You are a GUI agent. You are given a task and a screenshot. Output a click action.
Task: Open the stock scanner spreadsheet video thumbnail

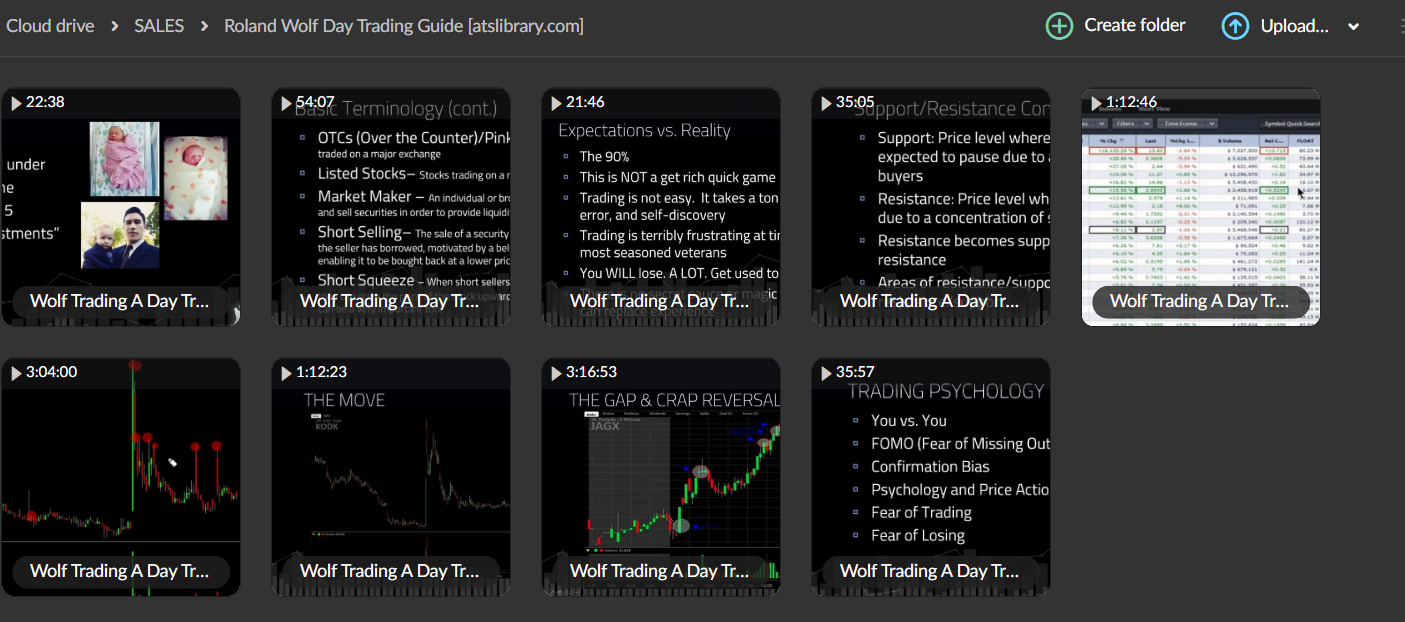coord(1200,205)
